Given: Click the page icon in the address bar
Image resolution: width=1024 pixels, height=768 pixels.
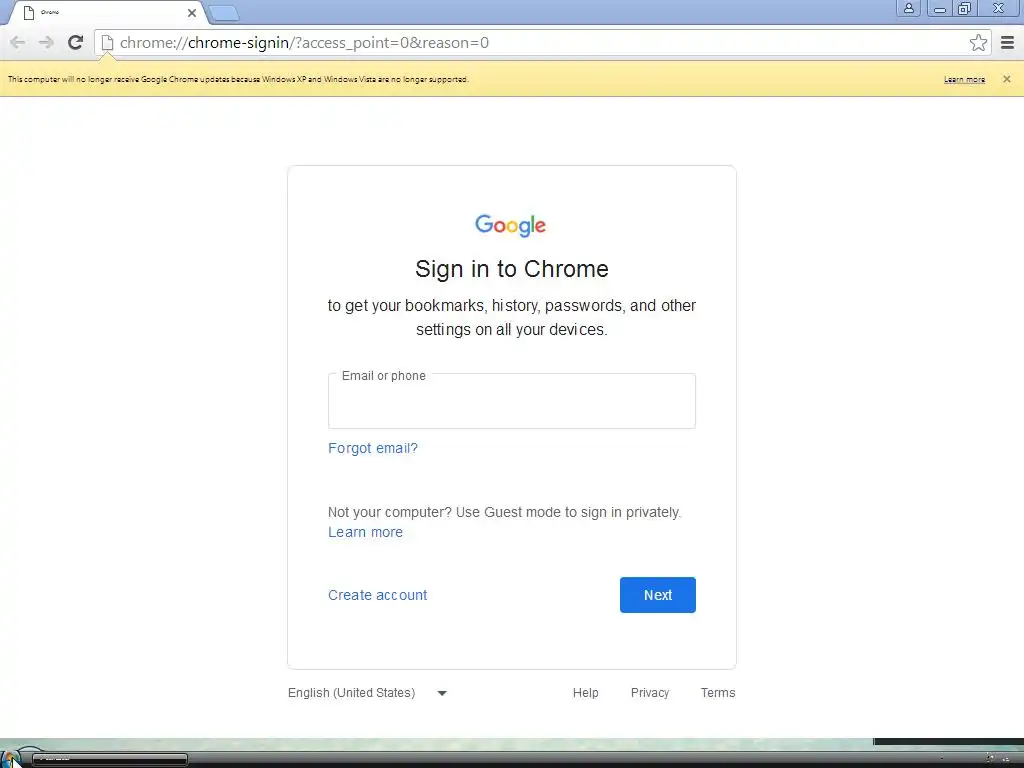Looking at the screenshot, I should 108,42.
